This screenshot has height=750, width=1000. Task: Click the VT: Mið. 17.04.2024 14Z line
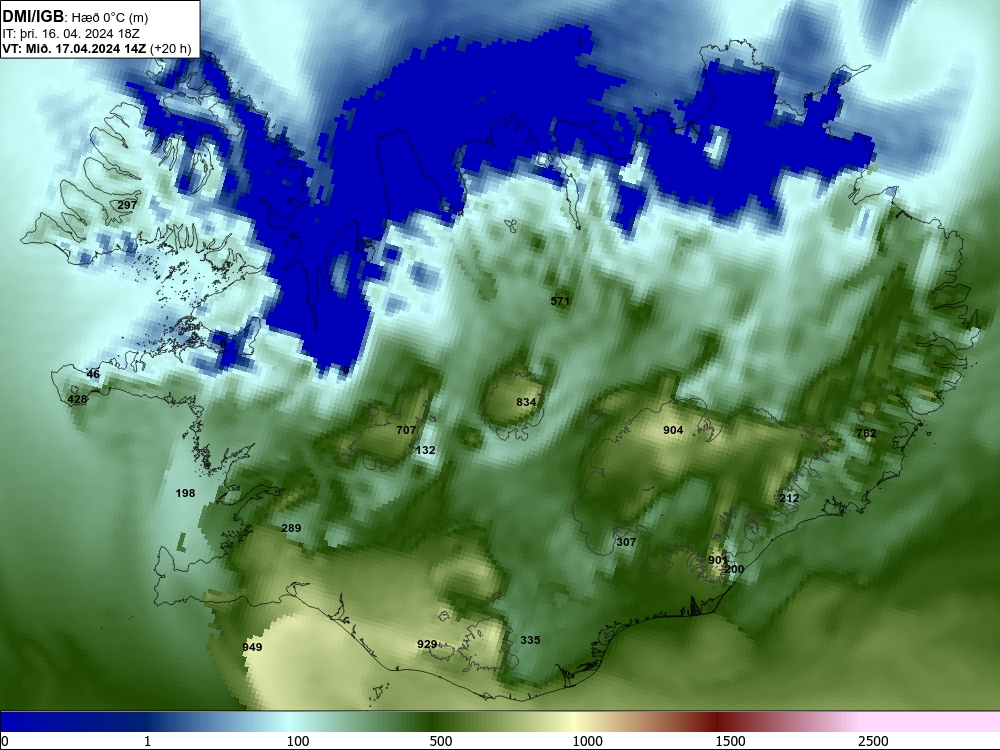(96, 48)
